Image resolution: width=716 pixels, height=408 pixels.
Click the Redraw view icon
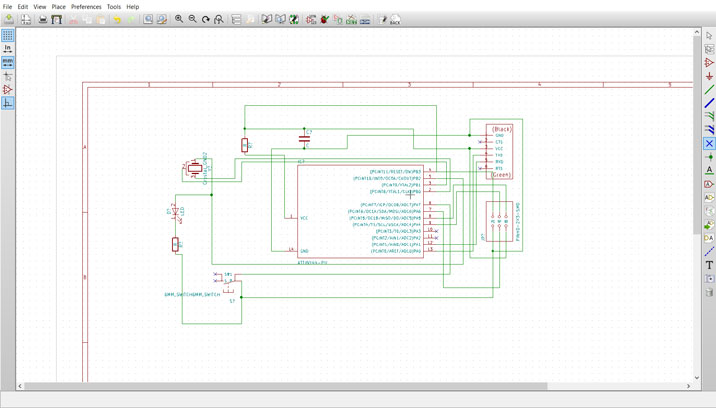pyautogui.click(x=205, y=19)
